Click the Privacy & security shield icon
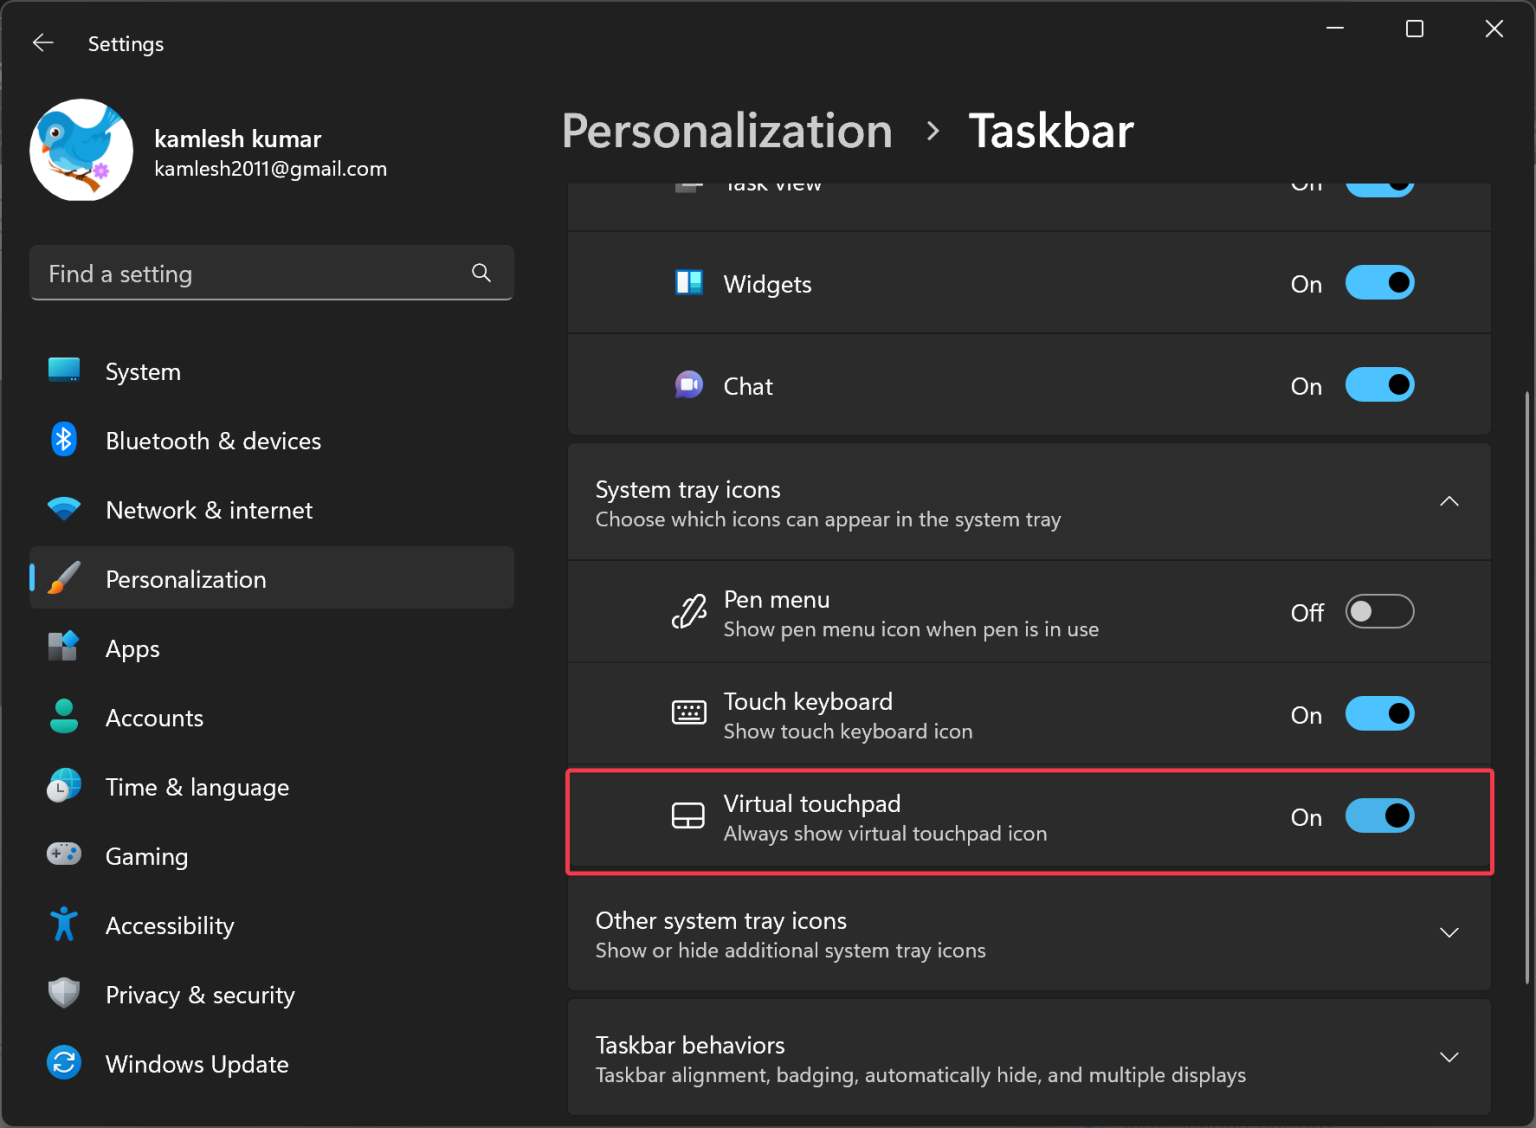 point(63,993)
